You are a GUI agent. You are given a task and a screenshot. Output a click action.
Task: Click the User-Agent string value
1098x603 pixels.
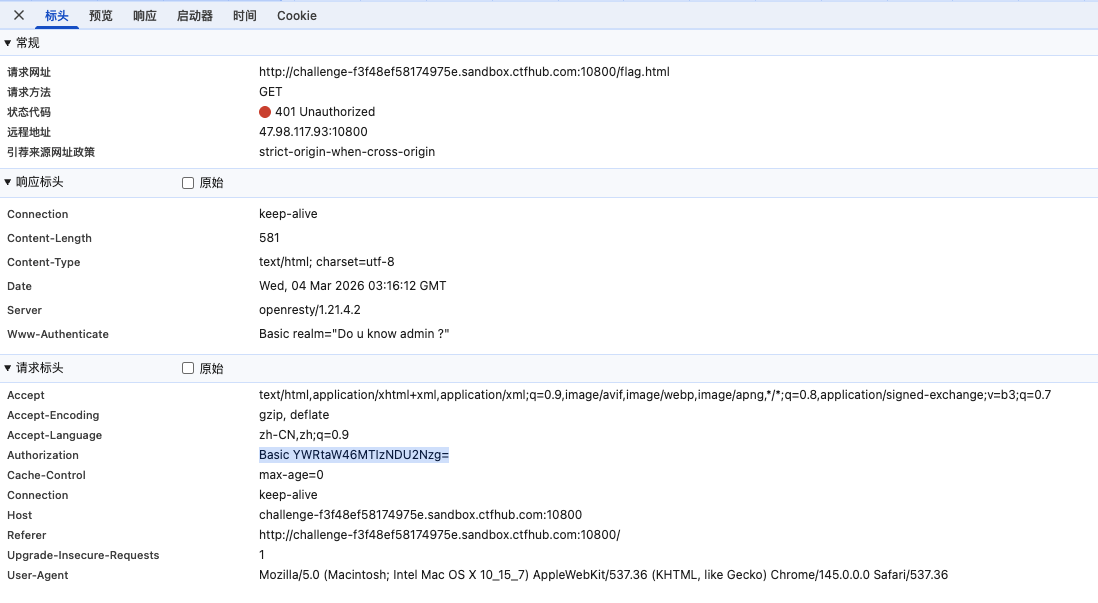click(x=603, y=575)
